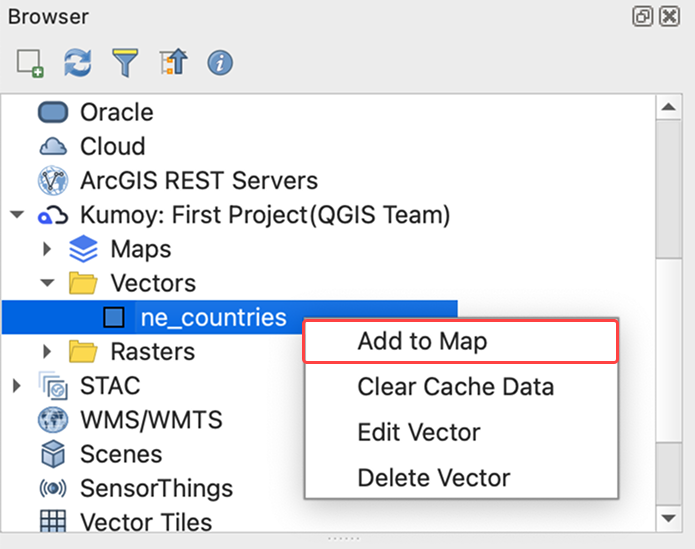Refresh the Browser panel
The height and width of the screenshot is (549, 695).
point(78,63)
